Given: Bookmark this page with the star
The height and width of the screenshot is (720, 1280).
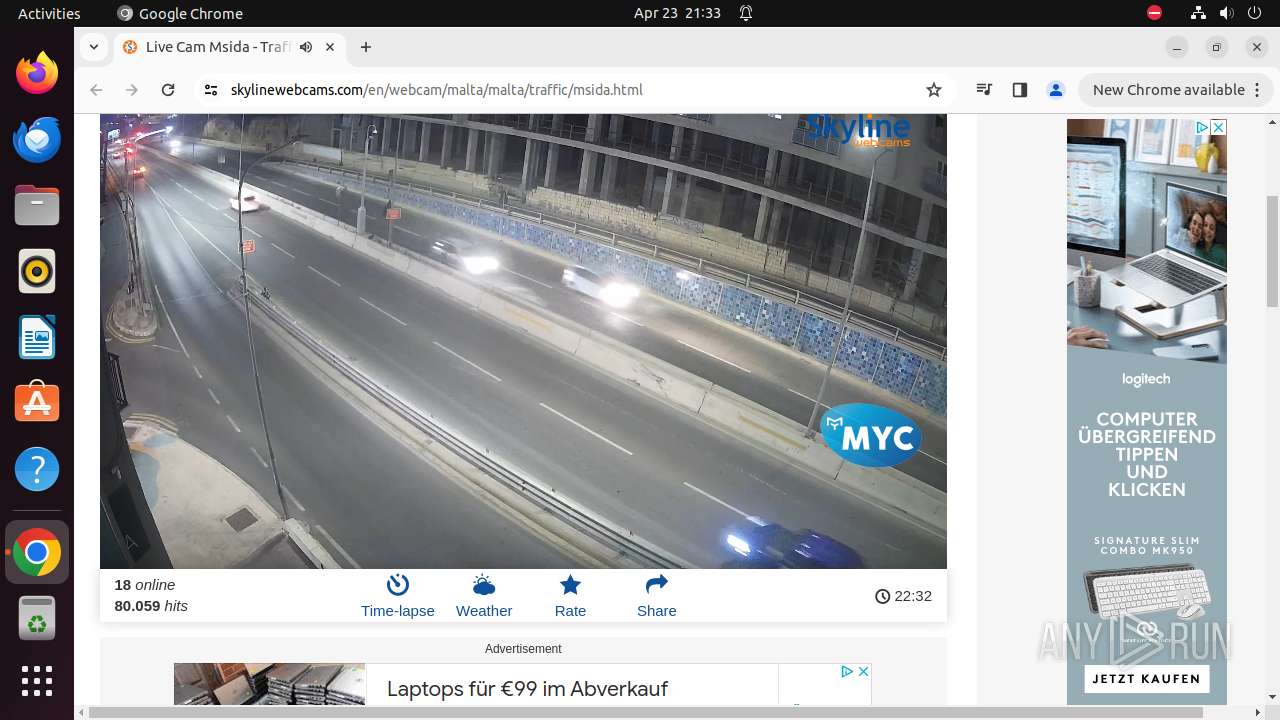Looking at the screenshot, I should pyautogui.click(x=934, y=90).
